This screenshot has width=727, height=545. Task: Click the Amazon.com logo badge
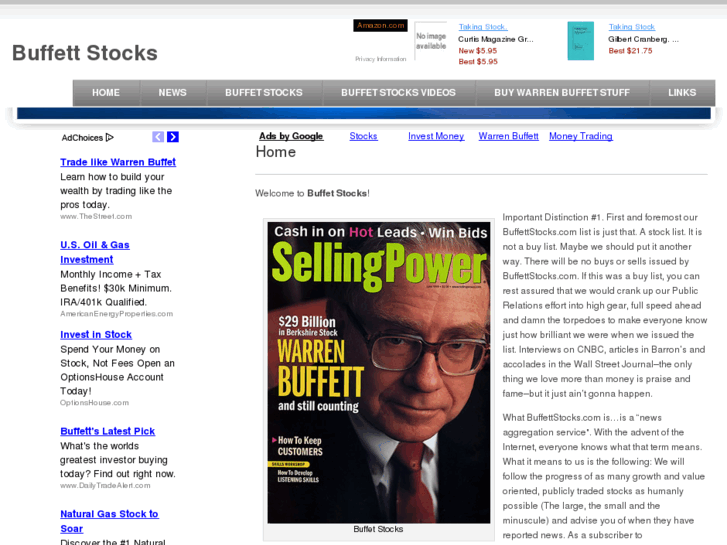(x=380, y=26)
